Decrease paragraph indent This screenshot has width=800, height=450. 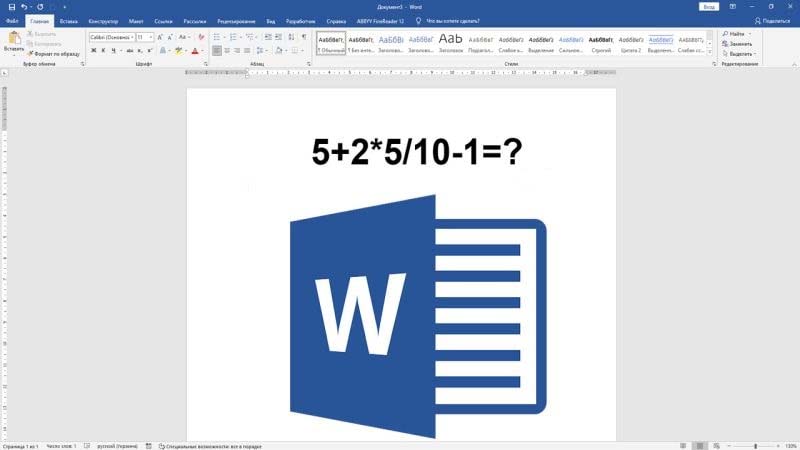[268, 37]
